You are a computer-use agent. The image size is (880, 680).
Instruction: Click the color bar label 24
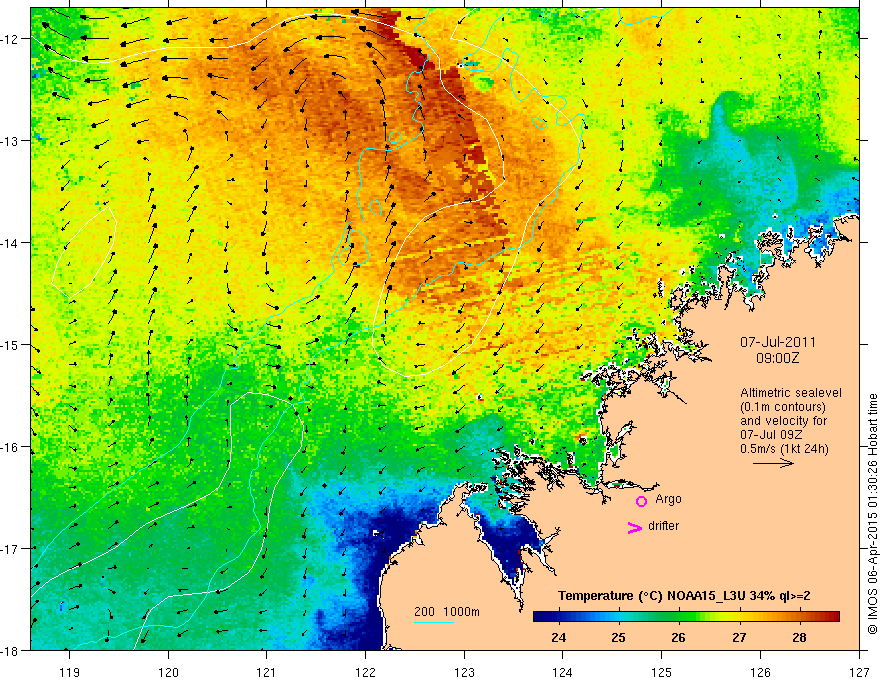point(558,637)
